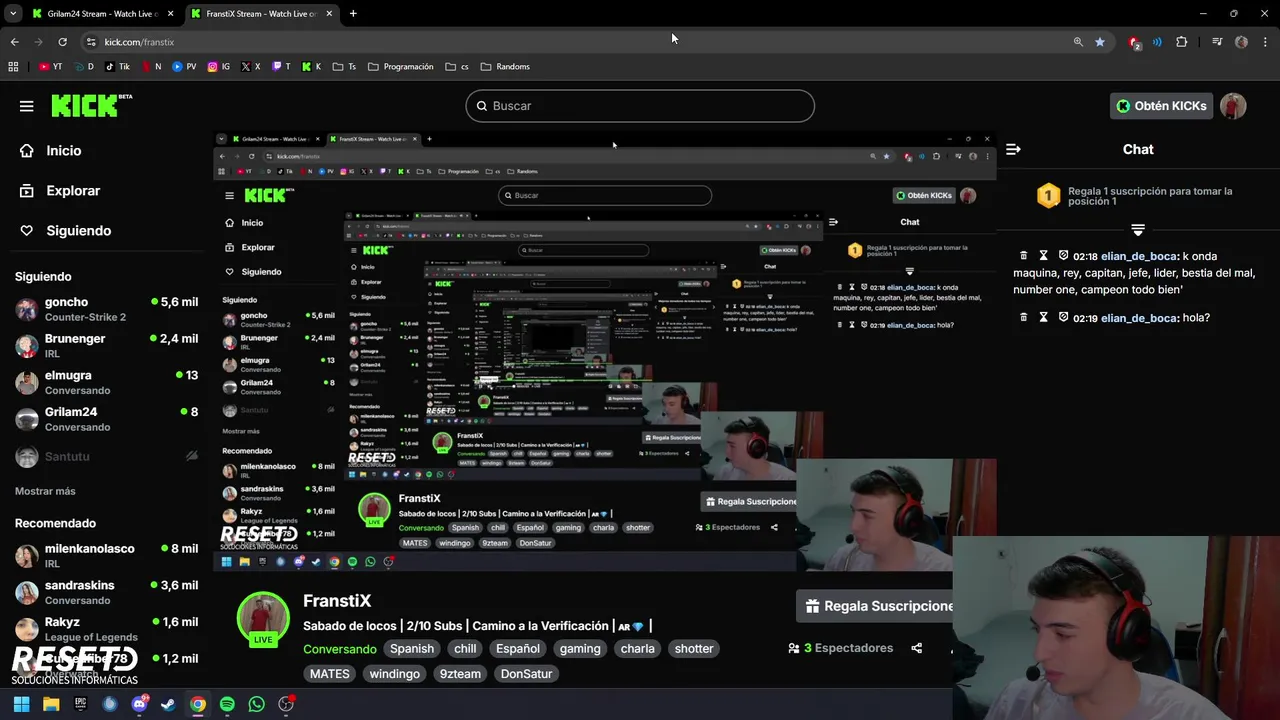Open Randoms bookmarks folder

coord(505,67)
